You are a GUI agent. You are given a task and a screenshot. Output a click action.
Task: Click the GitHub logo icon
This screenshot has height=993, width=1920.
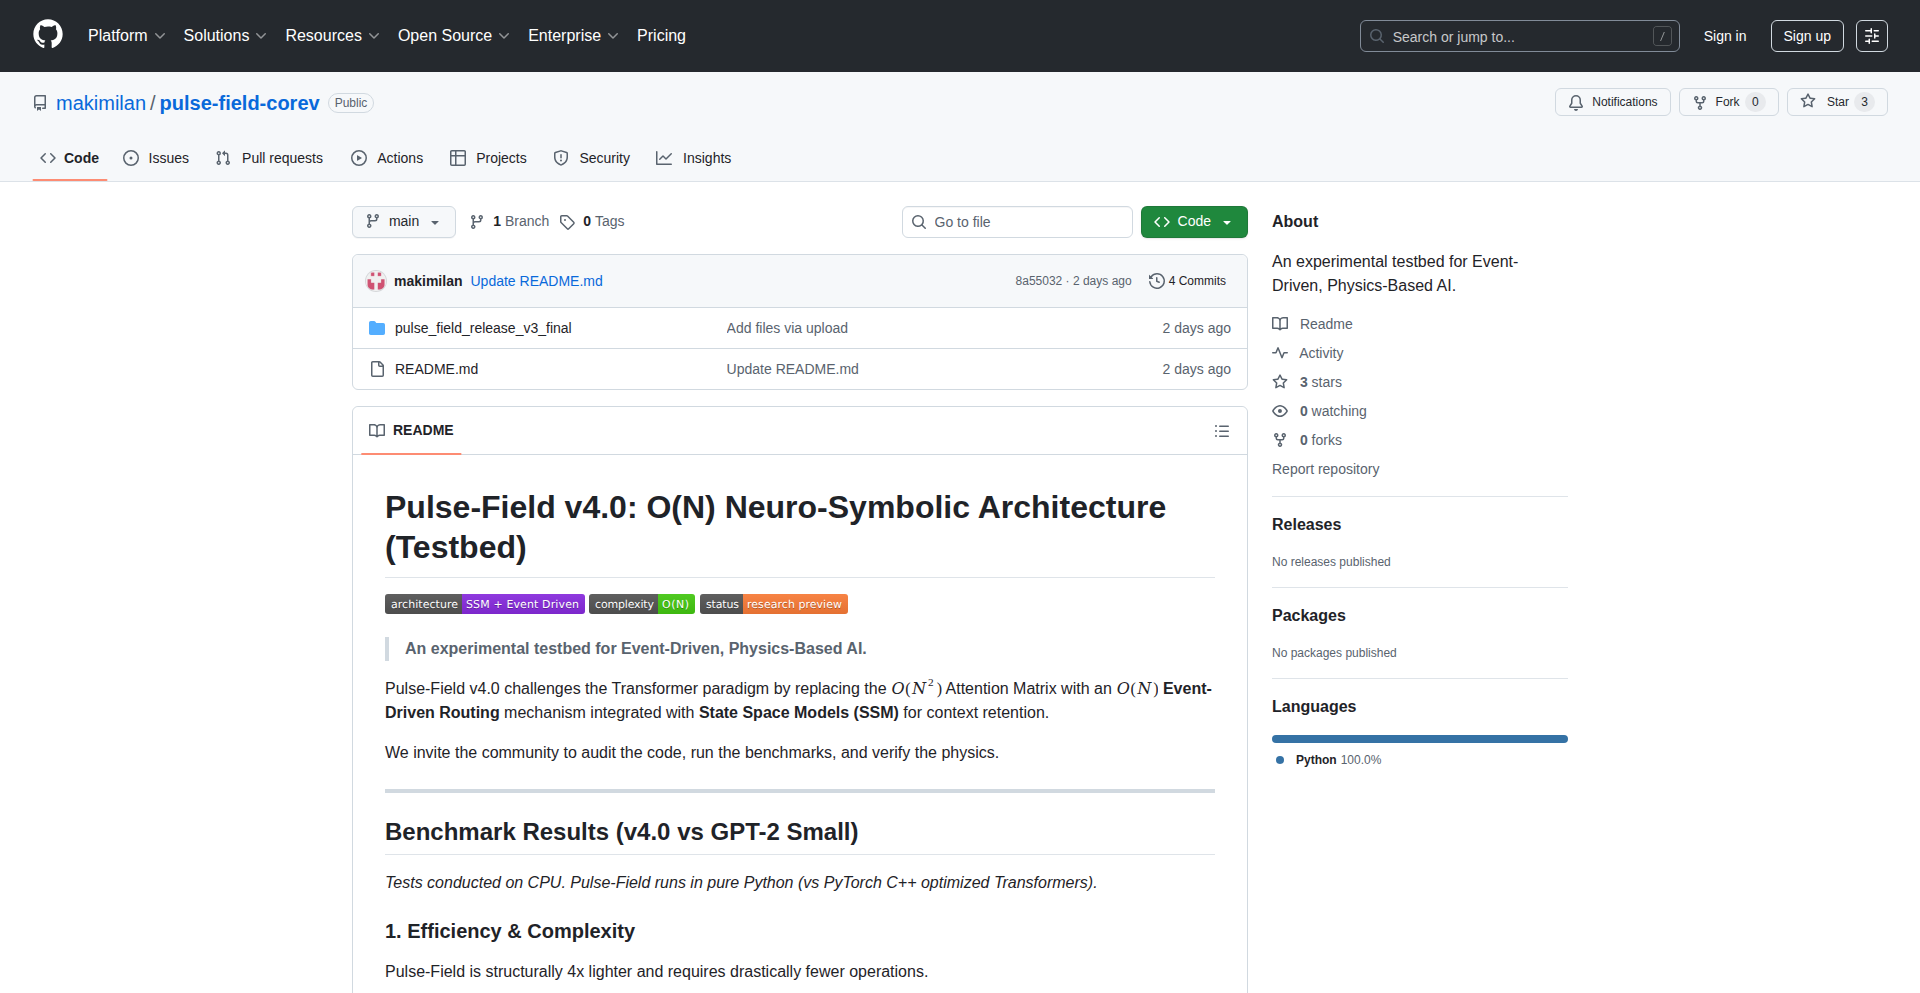click(x=48, y=35)
